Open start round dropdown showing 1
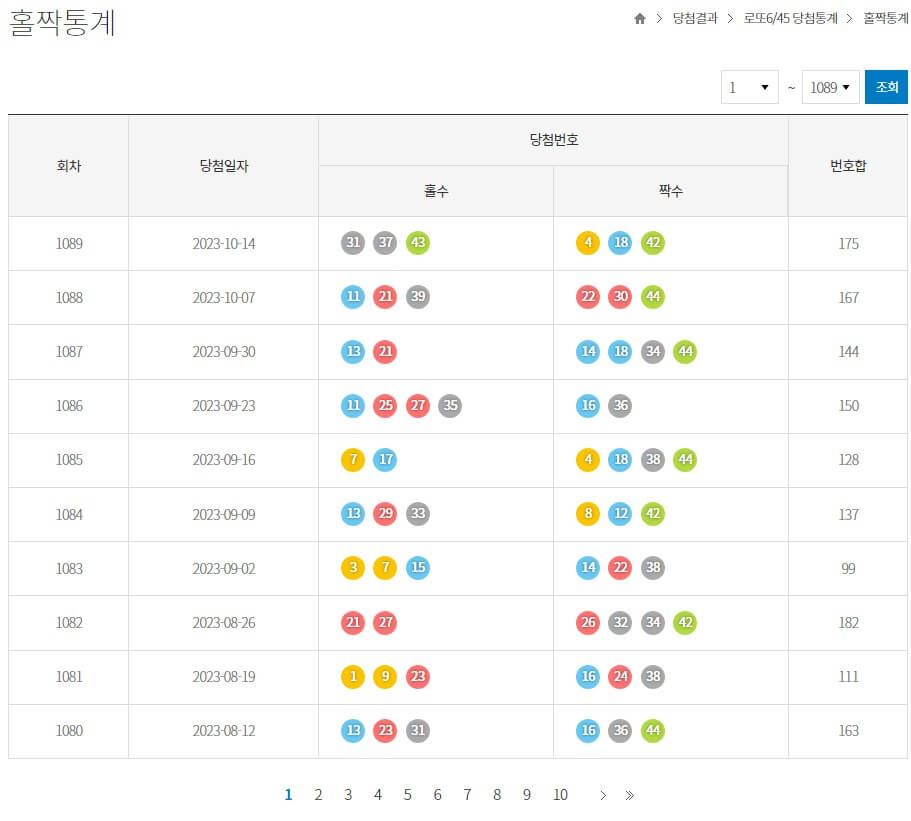 tap(749, 87)
